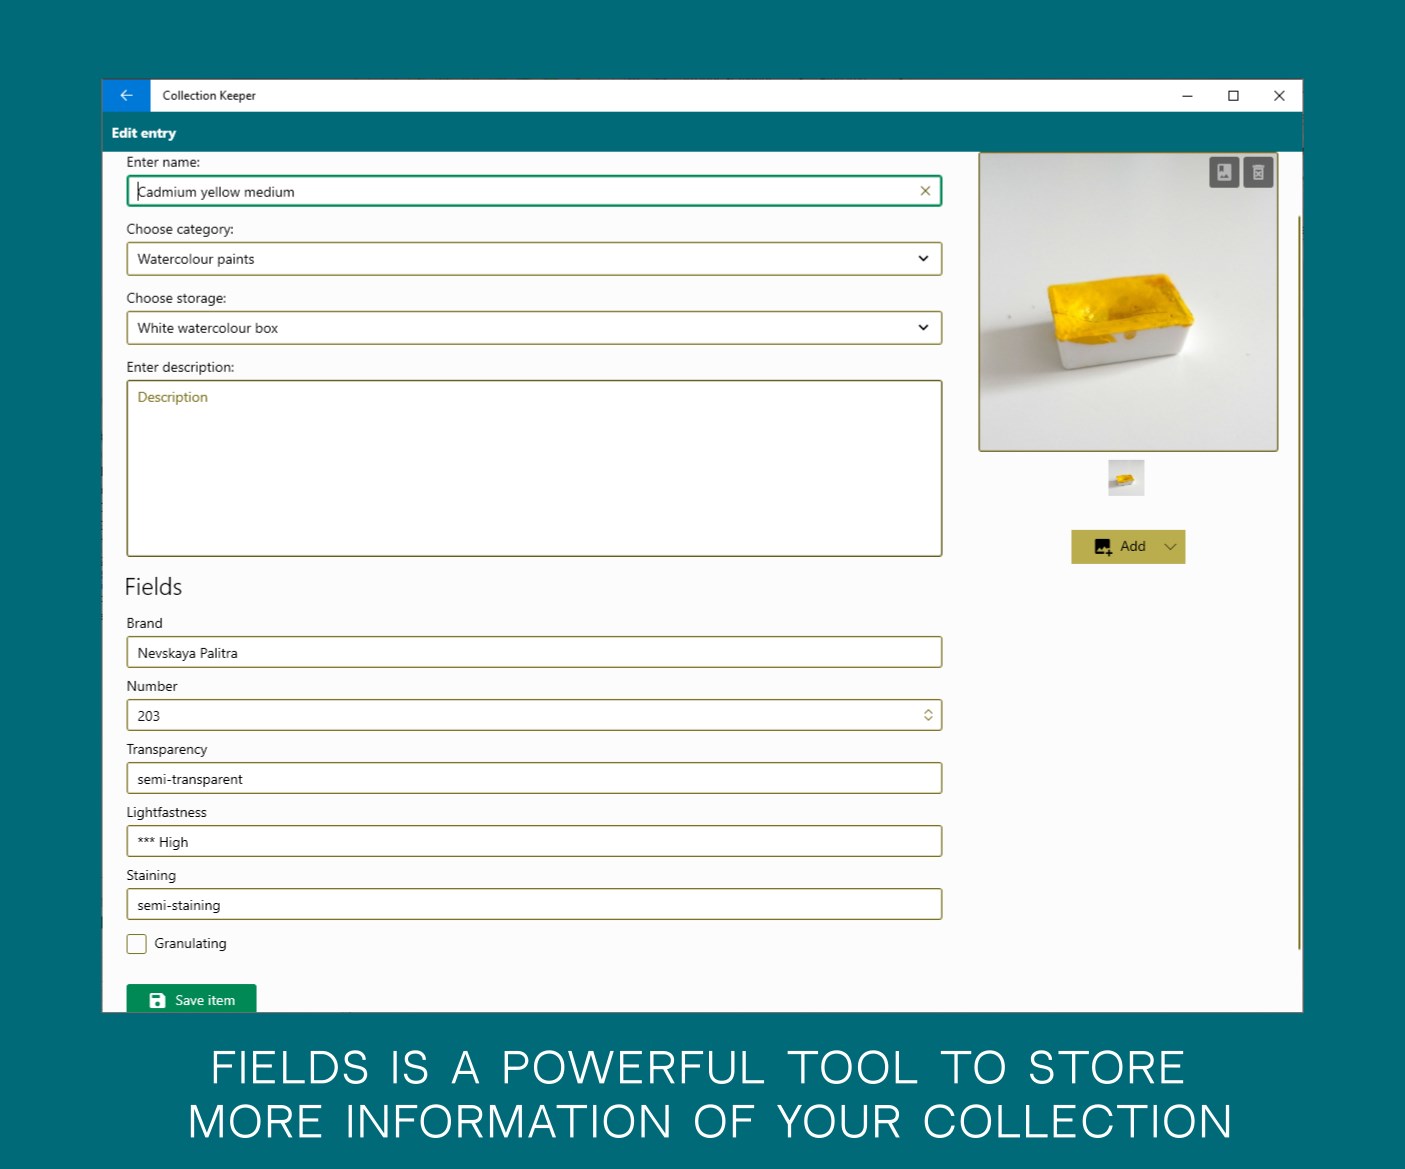Click the Fields section heading
Image resolution: width=1405 pixels, height=1169 pixels.
point(153,587)
